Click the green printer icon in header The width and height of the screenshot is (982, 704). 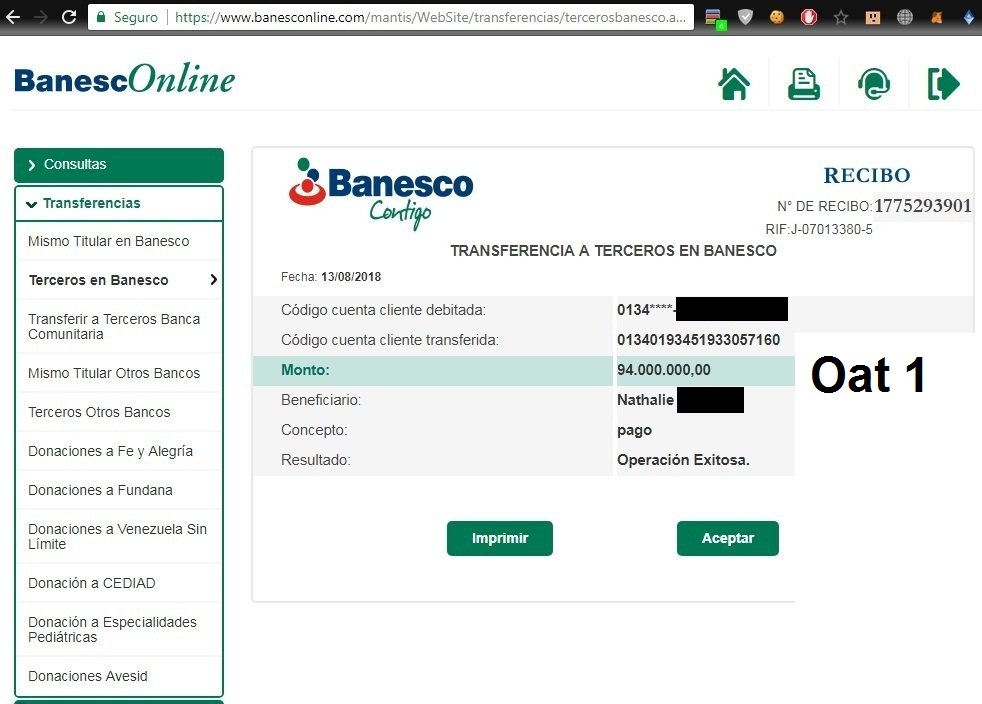coord(804,84)
